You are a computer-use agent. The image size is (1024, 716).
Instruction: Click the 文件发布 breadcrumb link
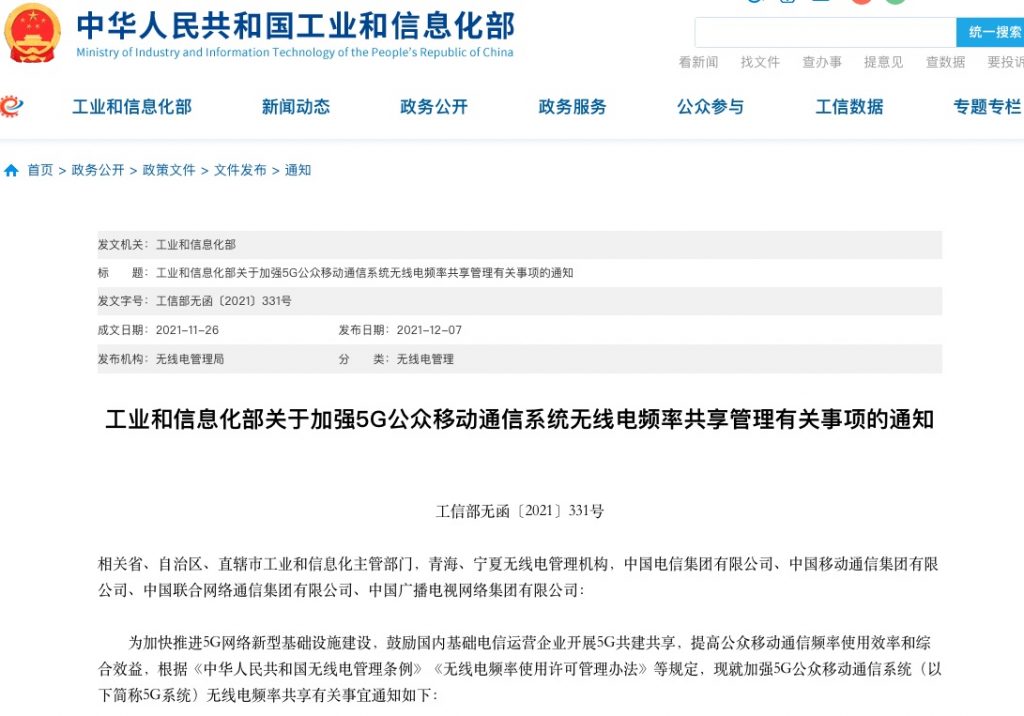pyautogui.click(x=240, y=171)
